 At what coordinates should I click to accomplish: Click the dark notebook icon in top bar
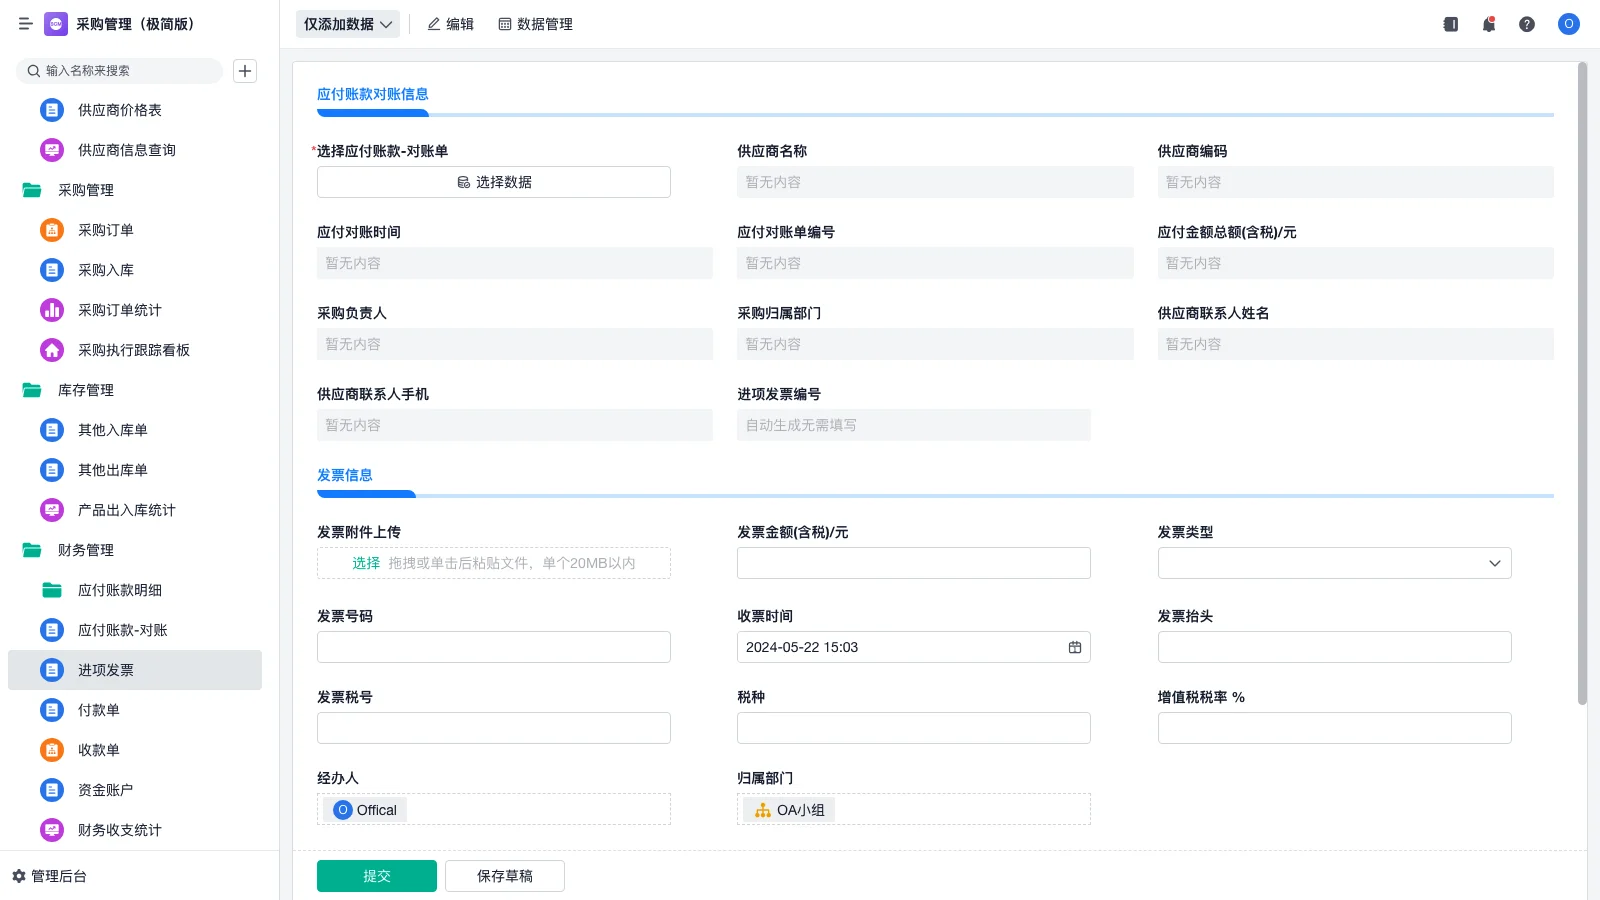pyautogui.click(x=1451, y=24)
